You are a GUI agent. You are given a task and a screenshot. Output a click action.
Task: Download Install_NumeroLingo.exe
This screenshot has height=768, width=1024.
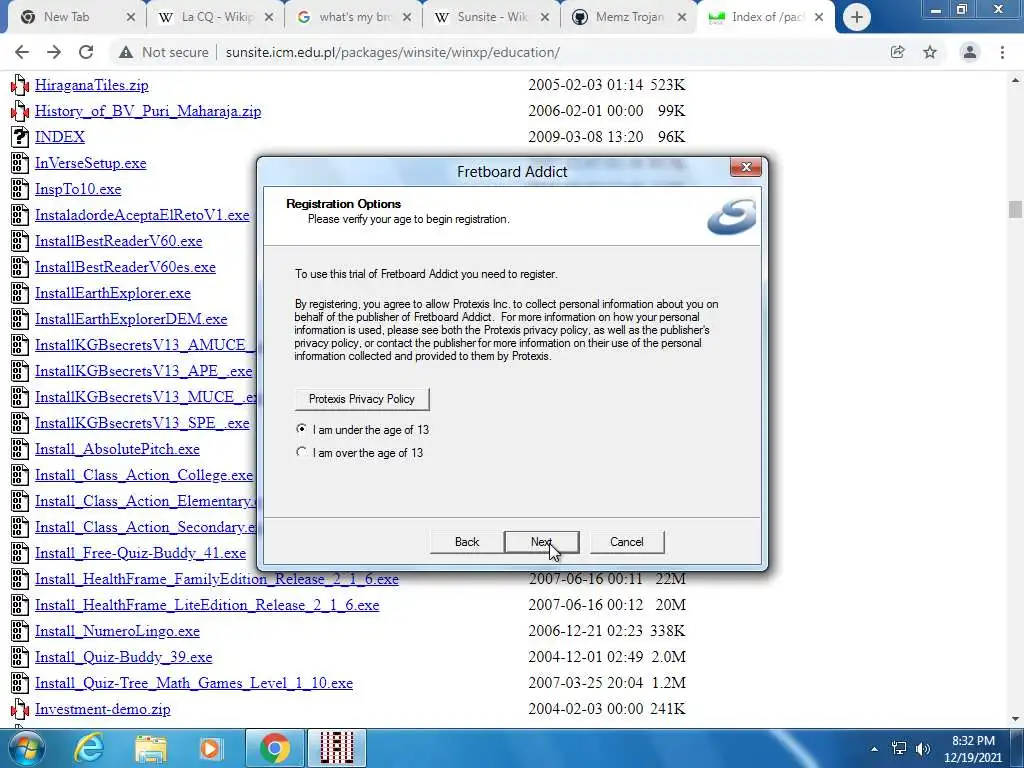[x=117, y=632]
